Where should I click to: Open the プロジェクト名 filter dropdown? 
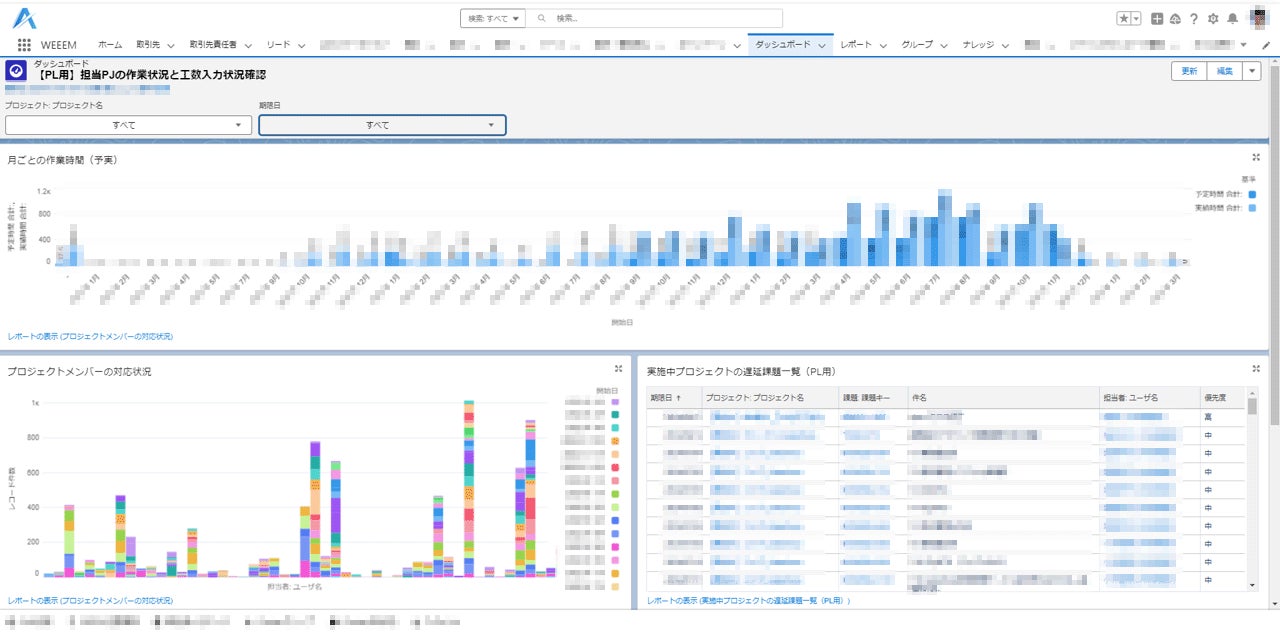129,125
